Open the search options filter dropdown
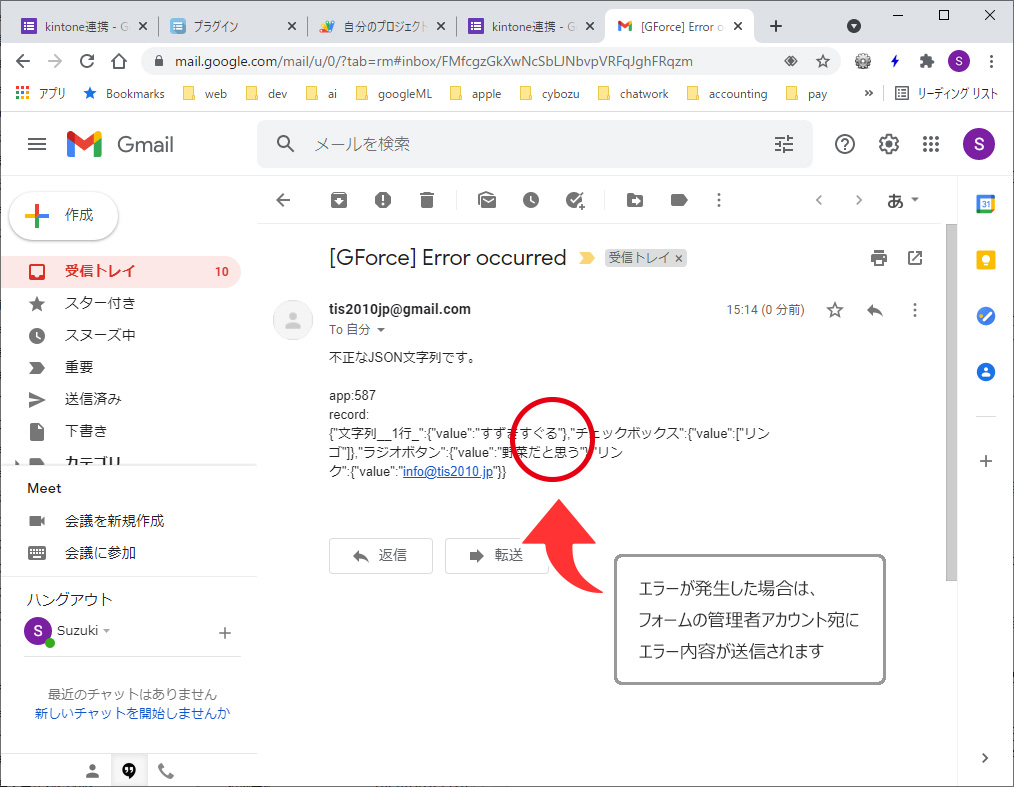The width and height of the screenshot is (1014, 787). [x=784, y=144]
